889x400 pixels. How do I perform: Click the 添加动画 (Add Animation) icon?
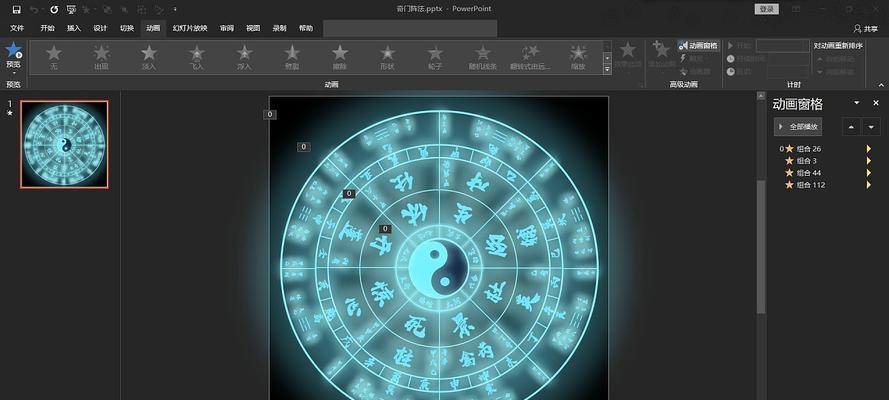(x=661, y=49)
